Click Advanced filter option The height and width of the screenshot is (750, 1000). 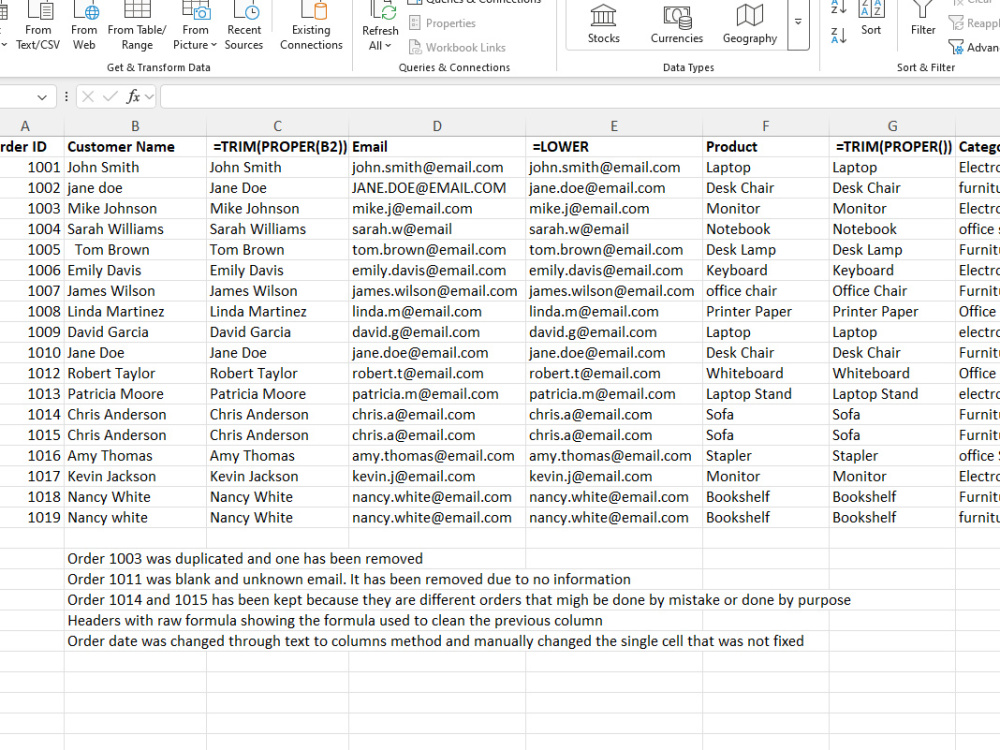974,47
